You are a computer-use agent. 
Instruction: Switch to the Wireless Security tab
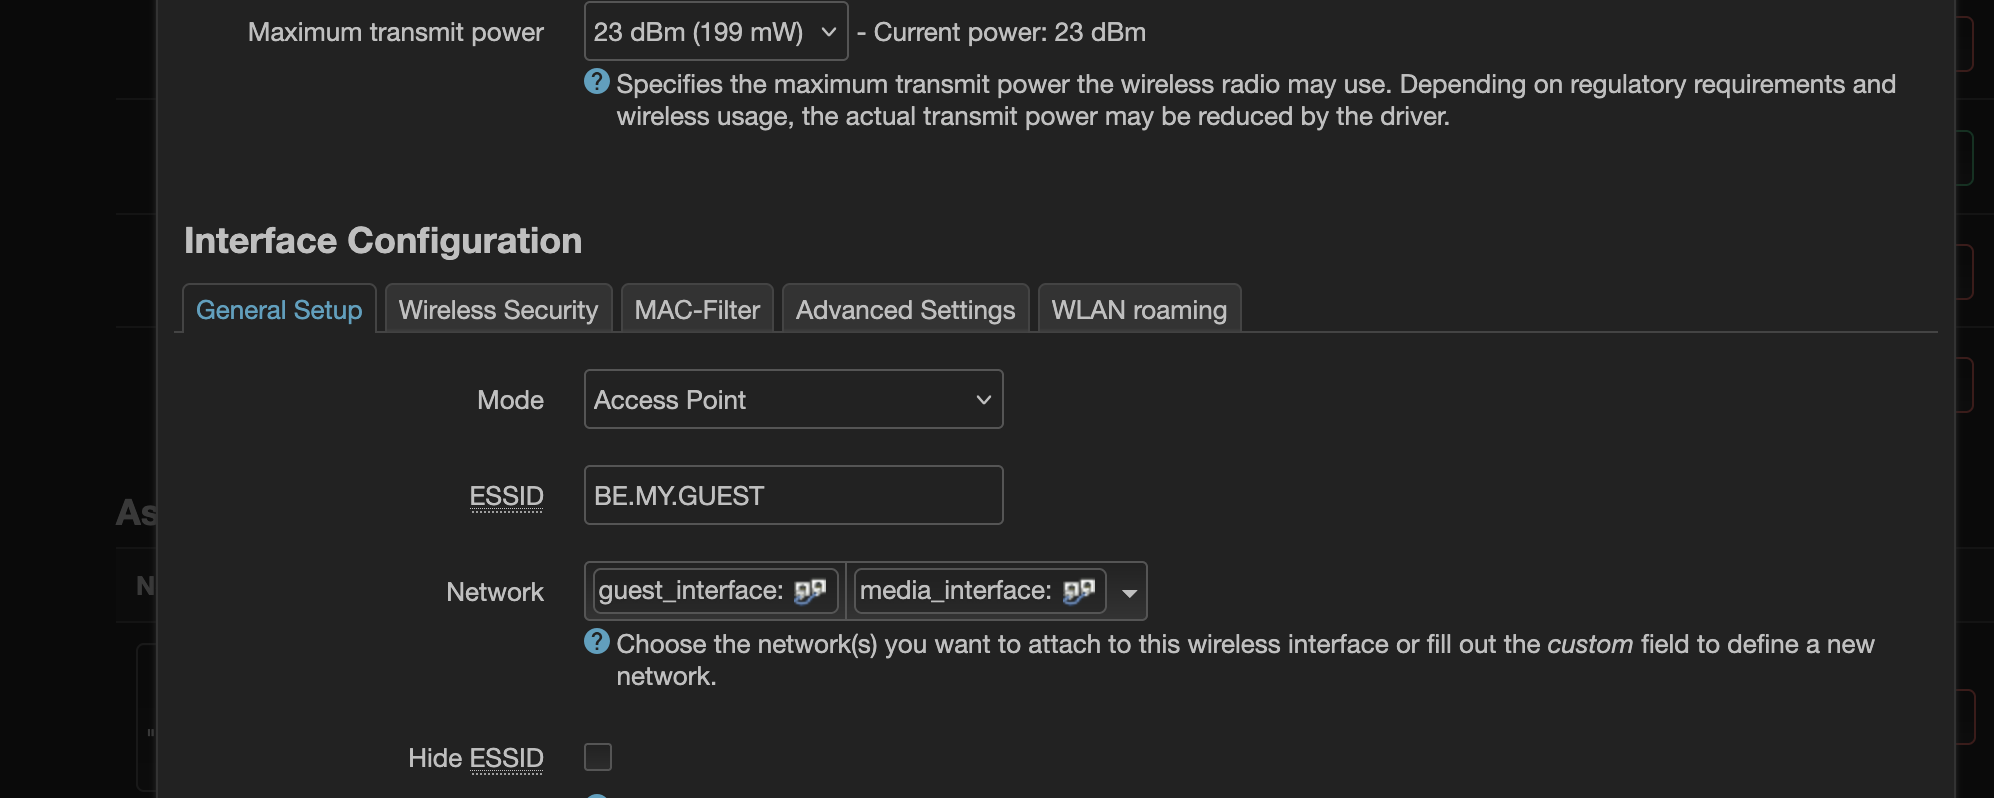pos(498,309)
